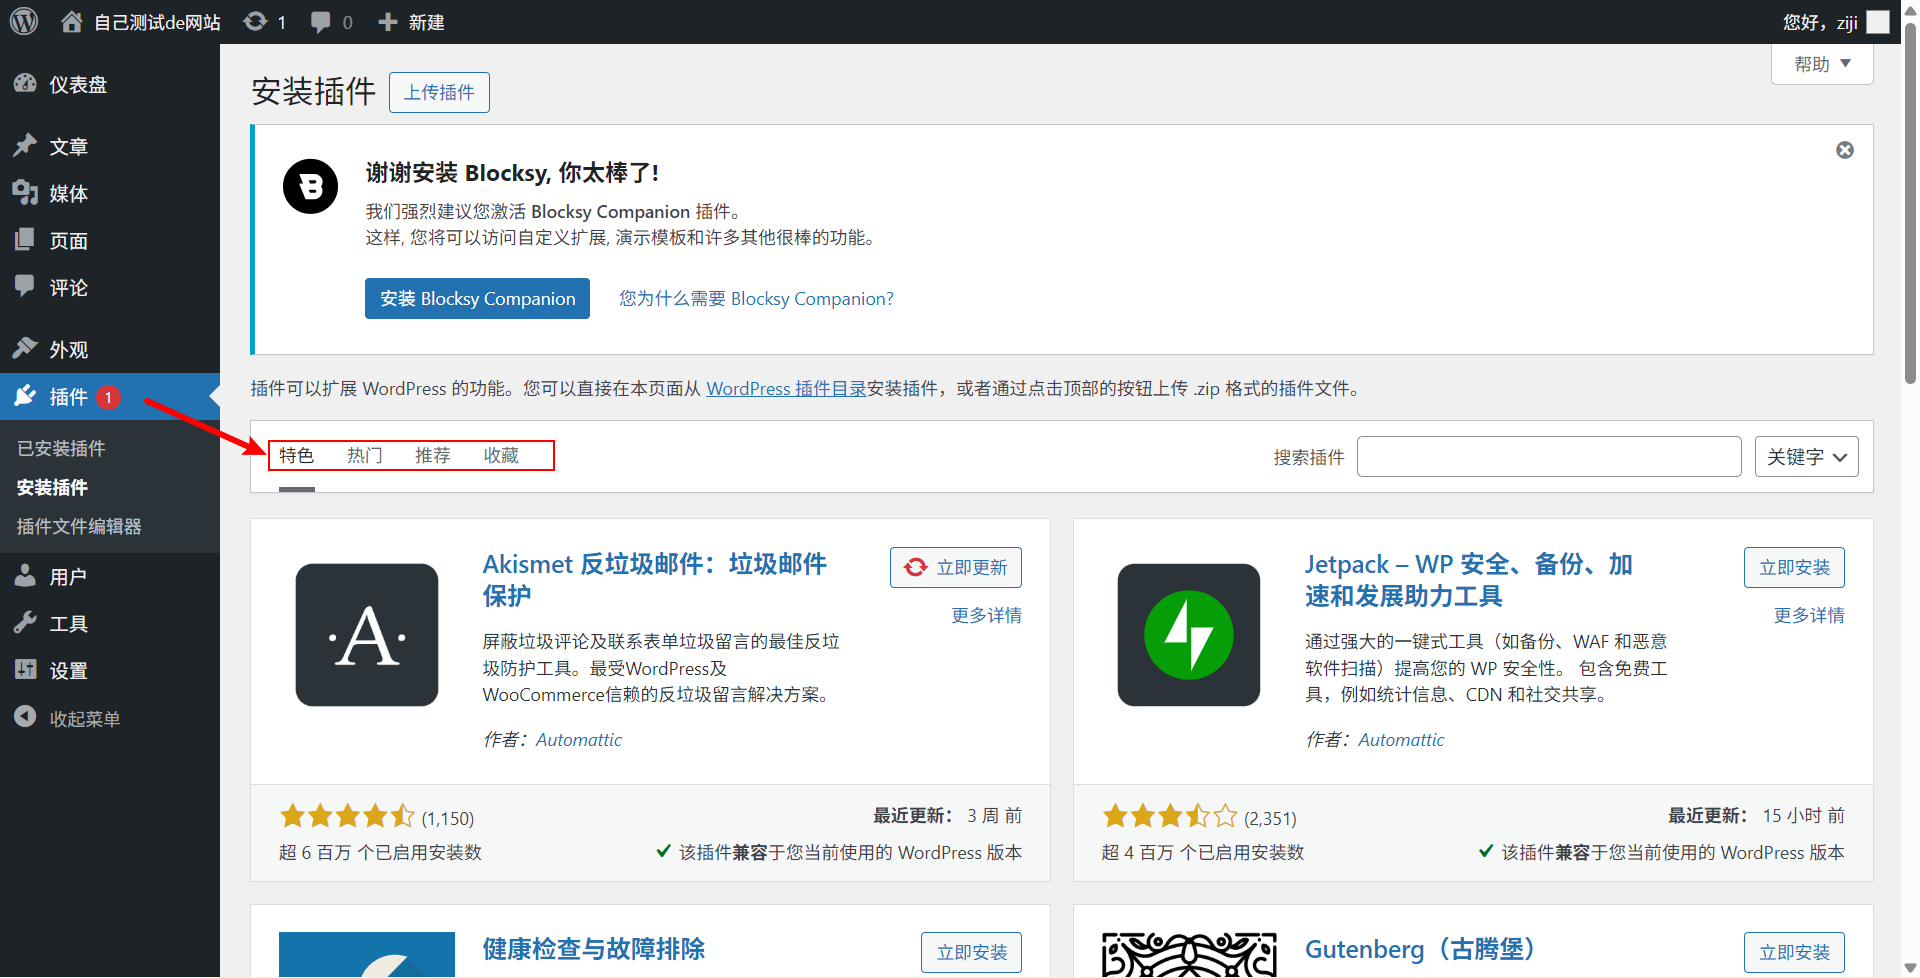Image resolution: width=1920 pixels, height=978 pixels.
Task: Click the 外观 paintbrush icon in sidebar
Action: [25, 349]
